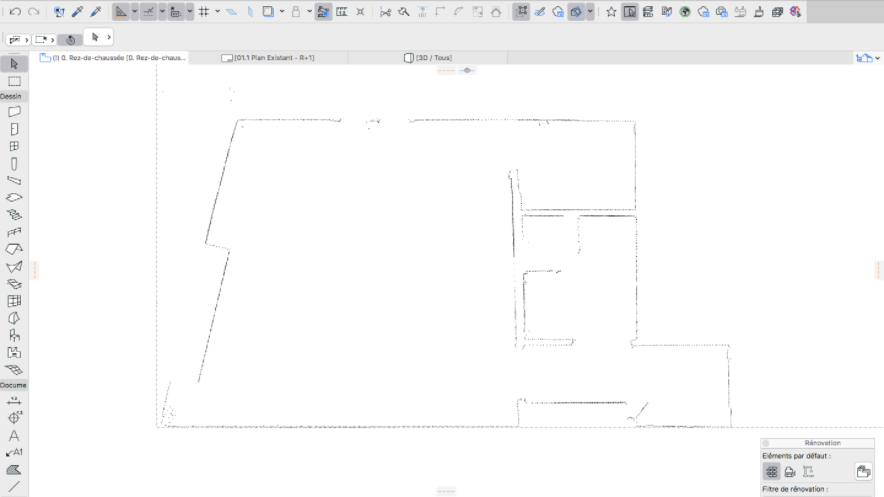
Task: Select the Railing tool
Action: [x=14, y=232]
